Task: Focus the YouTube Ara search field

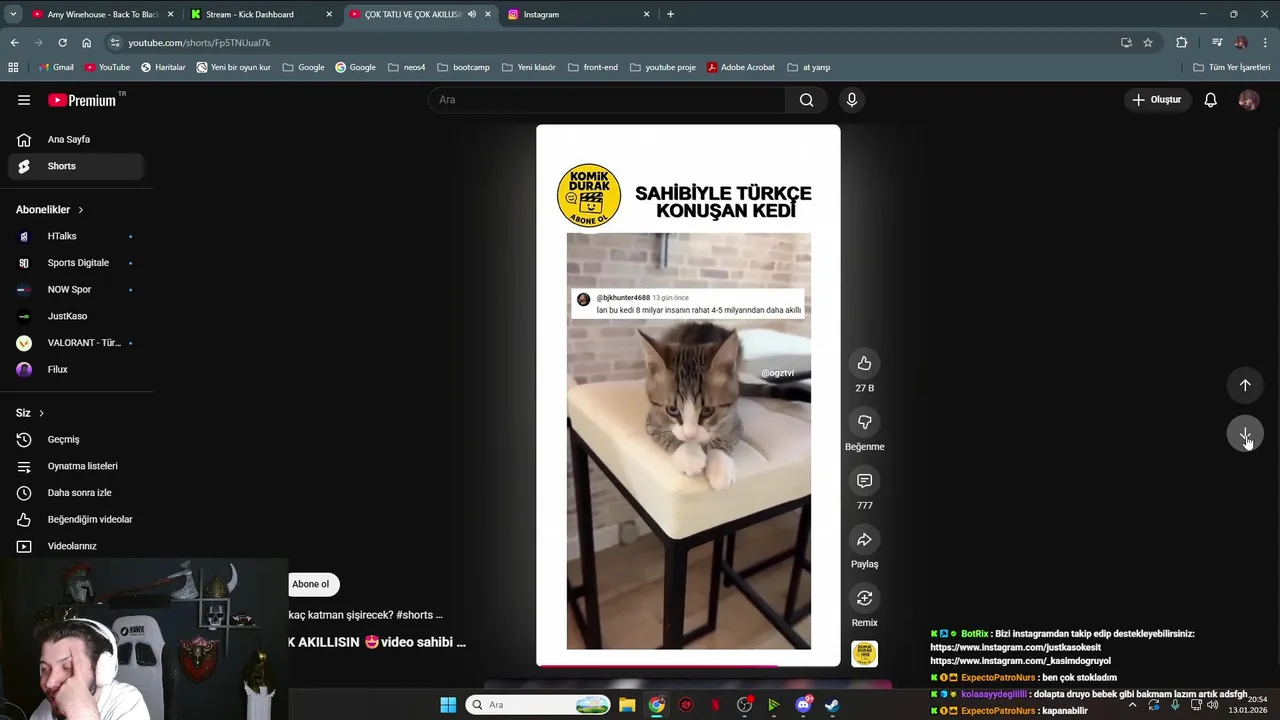Action: (608, 100)
